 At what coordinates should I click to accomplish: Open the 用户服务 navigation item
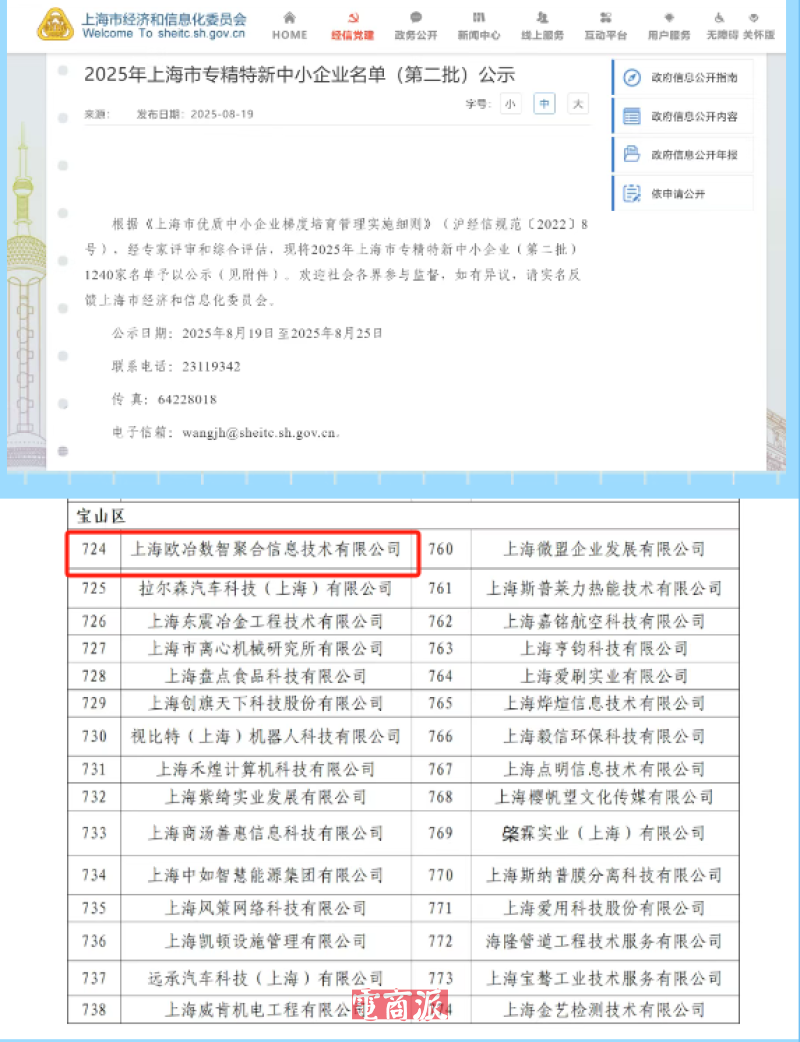(669, 27)
